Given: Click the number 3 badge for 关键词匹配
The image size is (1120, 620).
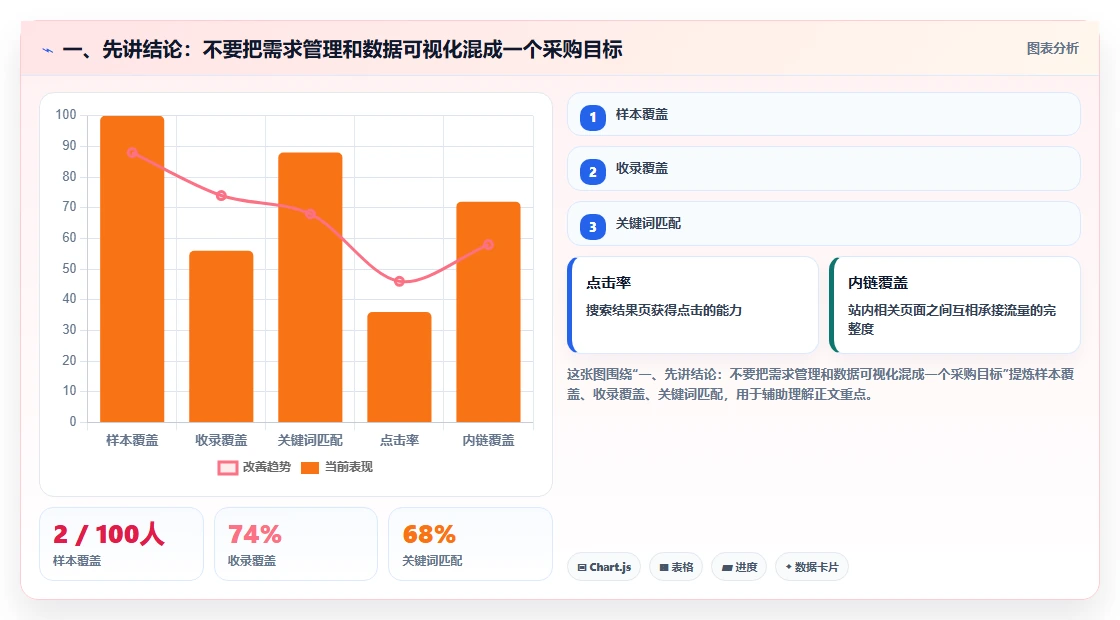Looking at the screenshot, I should (x=592, y=226).
